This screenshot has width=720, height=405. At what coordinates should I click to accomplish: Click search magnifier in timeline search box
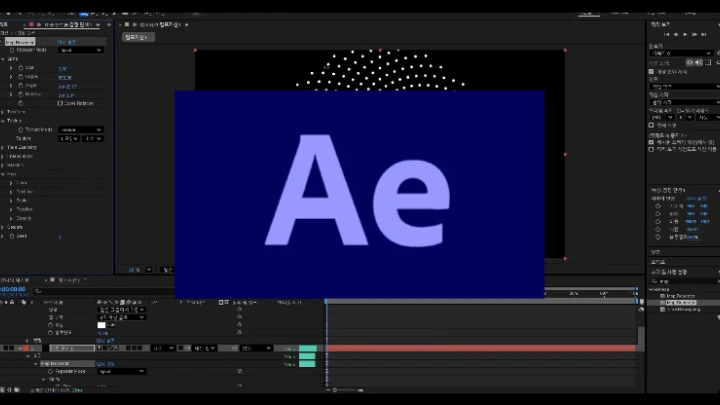click(x=38, y=291)
